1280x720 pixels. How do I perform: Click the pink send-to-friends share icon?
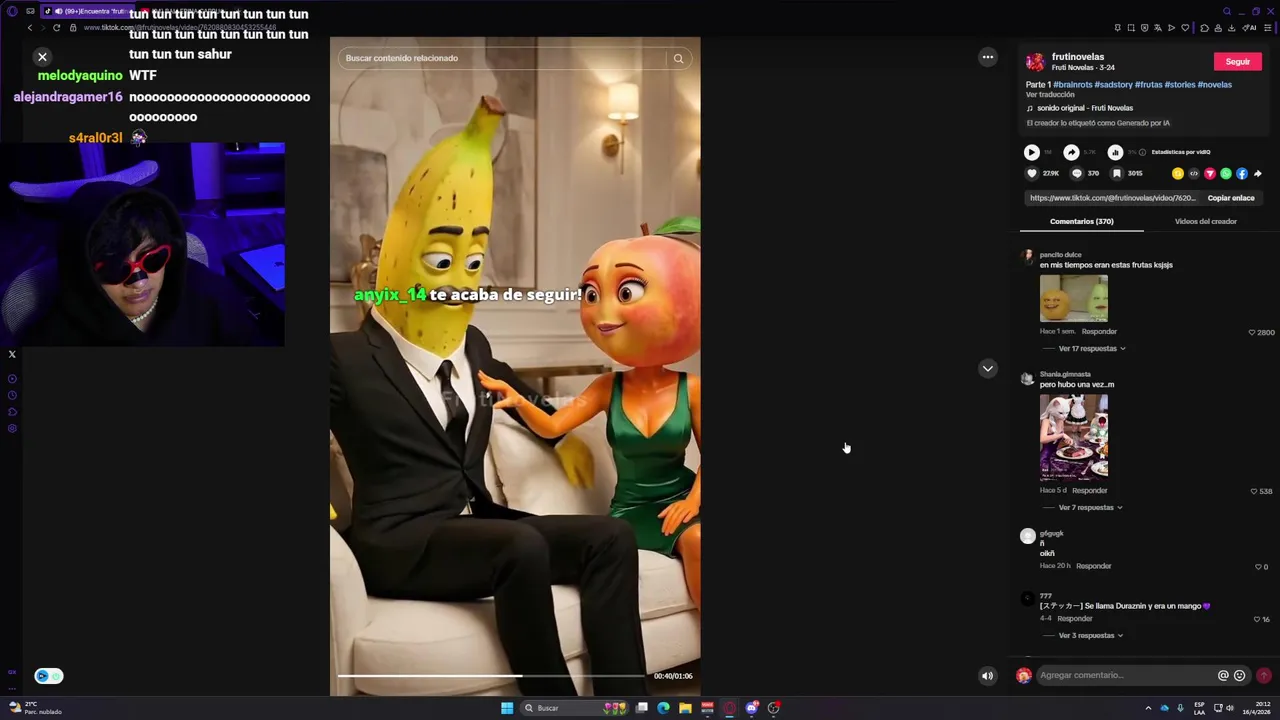tap(1210, 174)
